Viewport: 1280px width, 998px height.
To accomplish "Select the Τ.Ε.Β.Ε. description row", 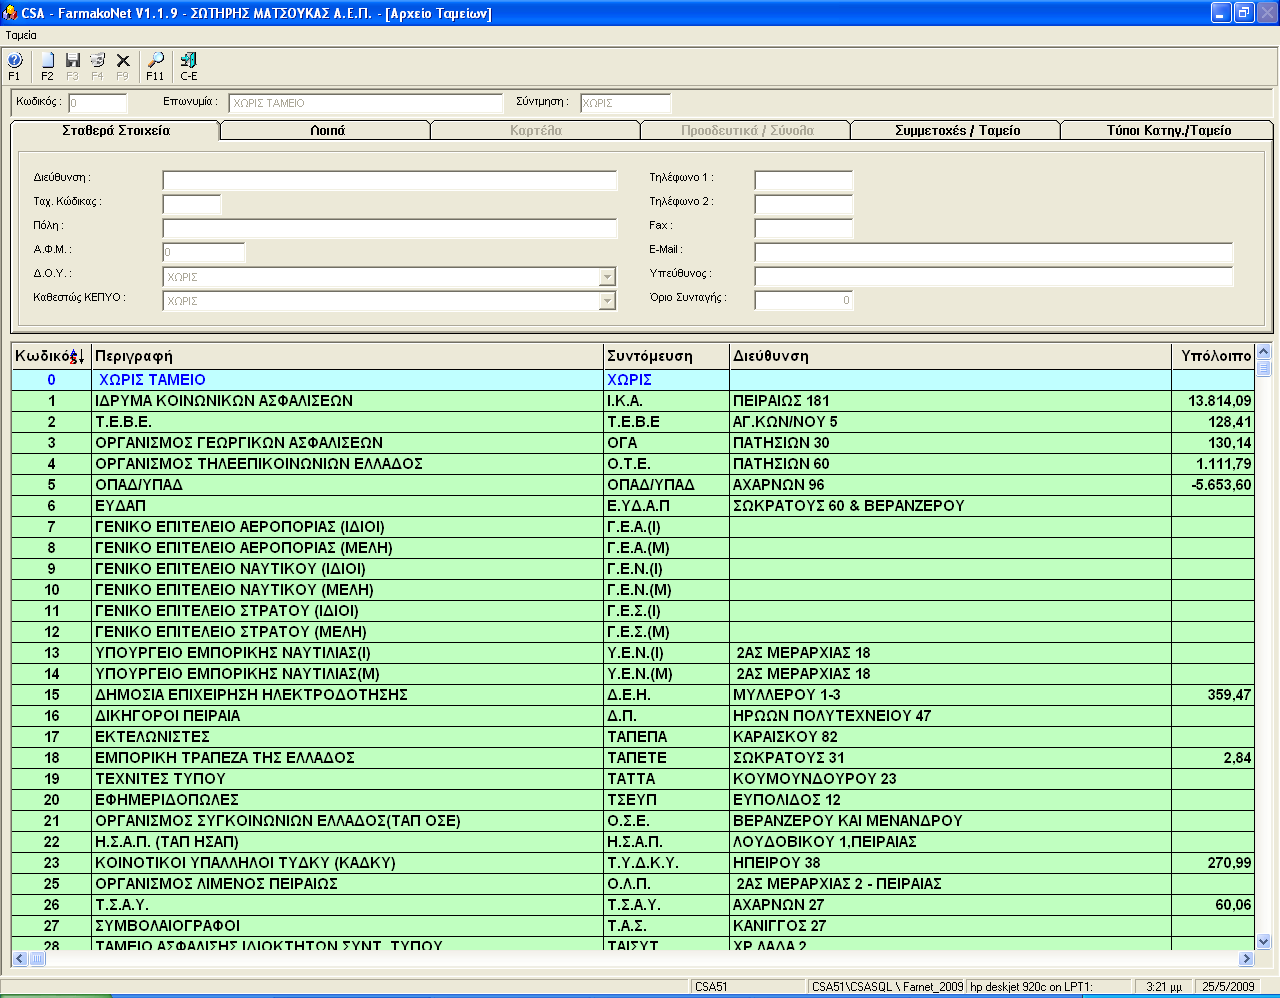I will pyautogui.click(x=633, y=422).
